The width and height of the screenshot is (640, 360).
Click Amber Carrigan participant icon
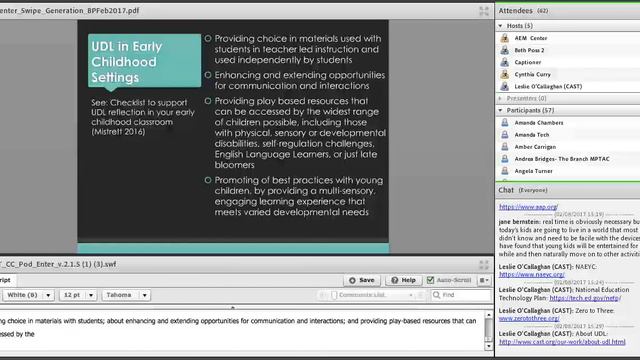504,147
